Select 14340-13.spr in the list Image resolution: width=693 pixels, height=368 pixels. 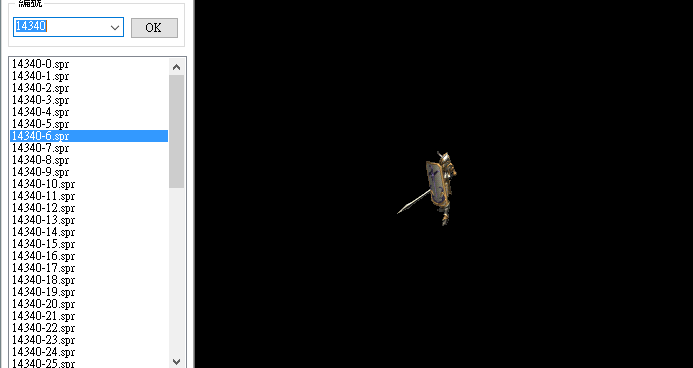89,220
